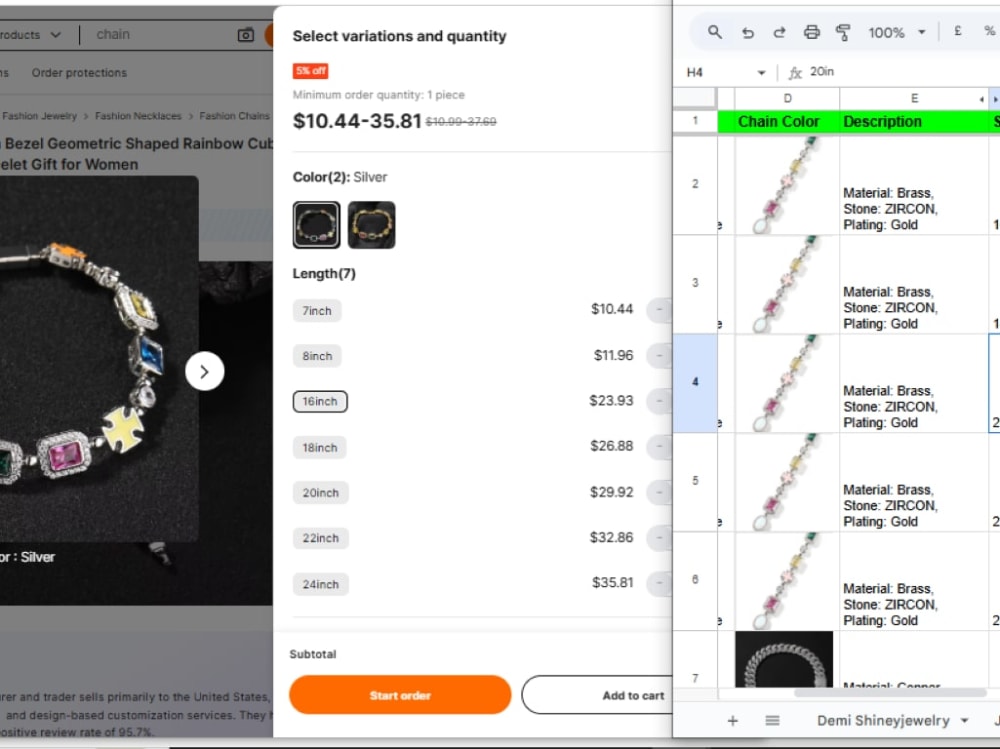The image size is (1000, 749).
Task: Expand hidden columns with right arrow
Action: (x=995, y=99)
